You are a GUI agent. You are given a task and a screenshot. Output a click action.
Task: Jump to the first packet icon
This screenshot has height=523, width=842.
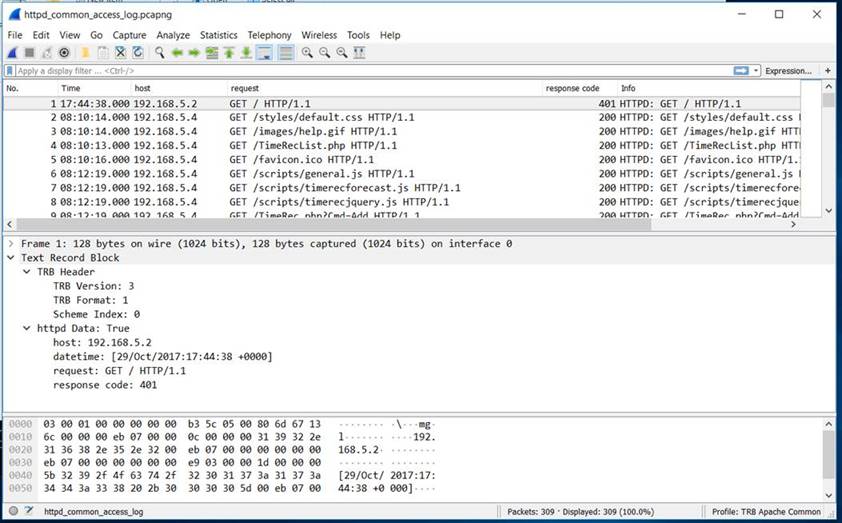point(229,53)
